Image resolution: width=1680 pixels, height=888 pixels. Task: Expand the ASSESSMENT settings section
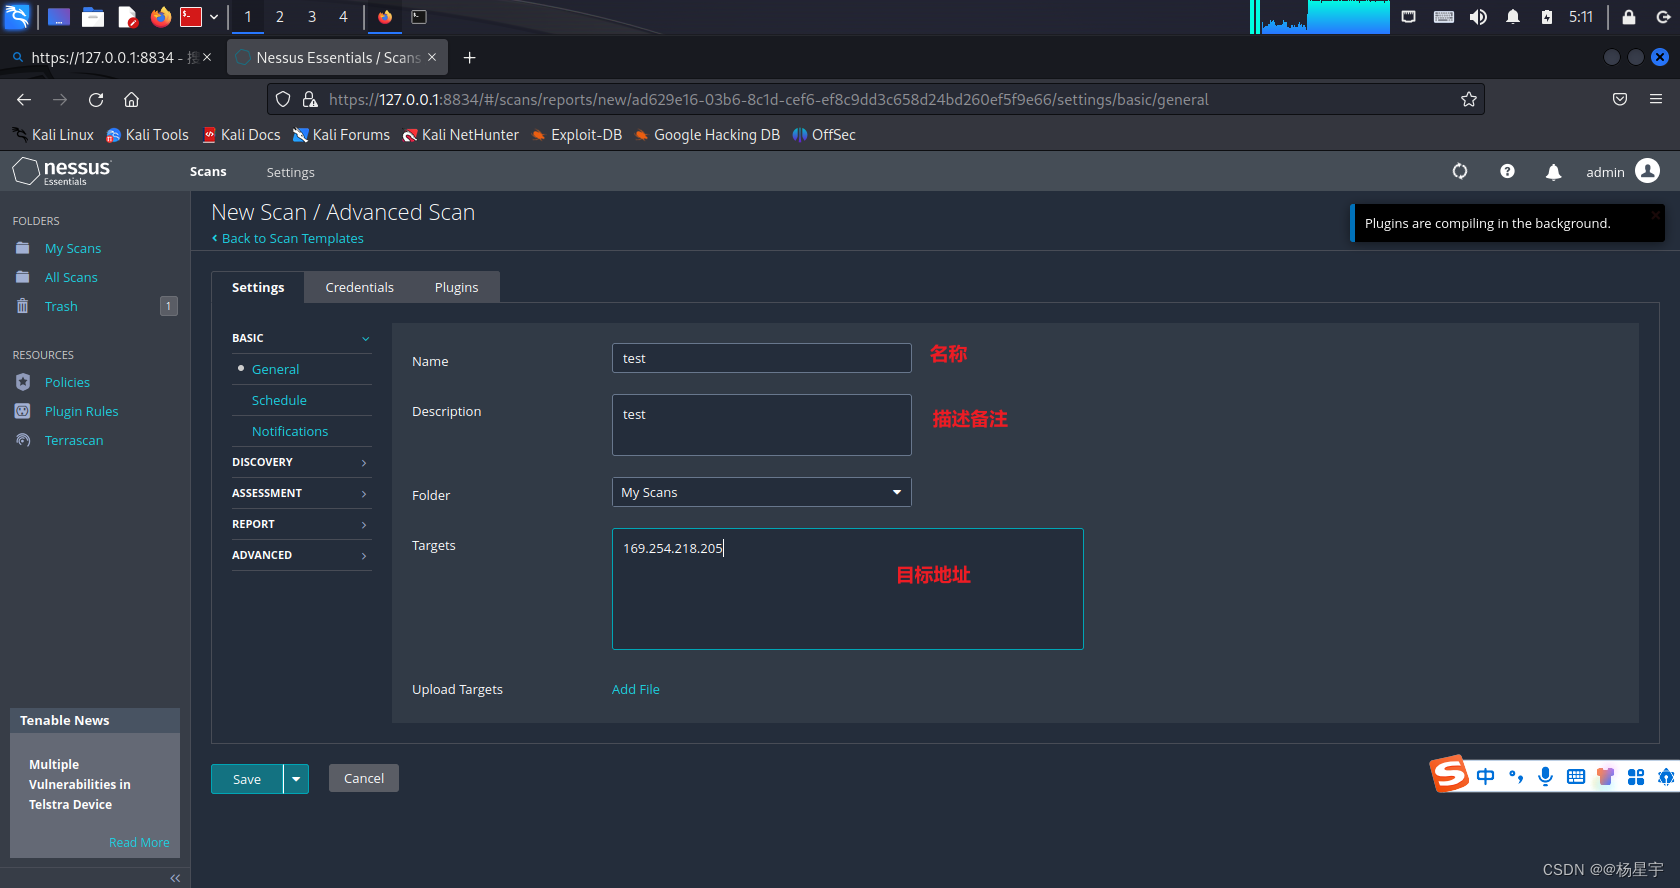[301, 493]
